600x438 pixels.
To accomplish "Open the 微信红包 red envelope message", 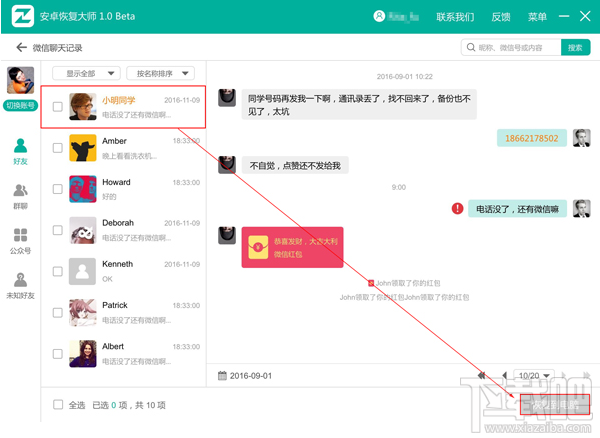I will tap(292, 247).
